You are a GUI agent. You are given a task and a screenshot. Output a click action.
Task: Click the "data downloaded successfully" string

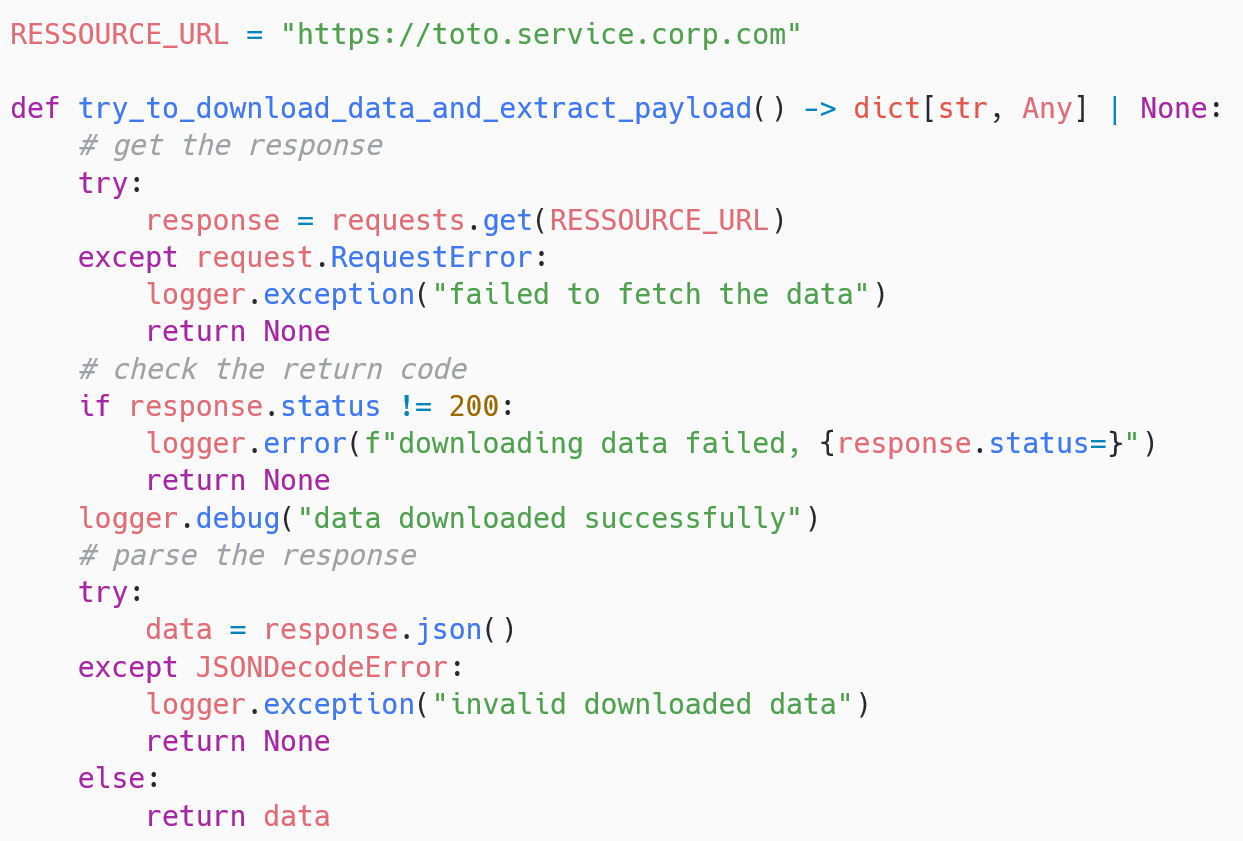[550, 519]
